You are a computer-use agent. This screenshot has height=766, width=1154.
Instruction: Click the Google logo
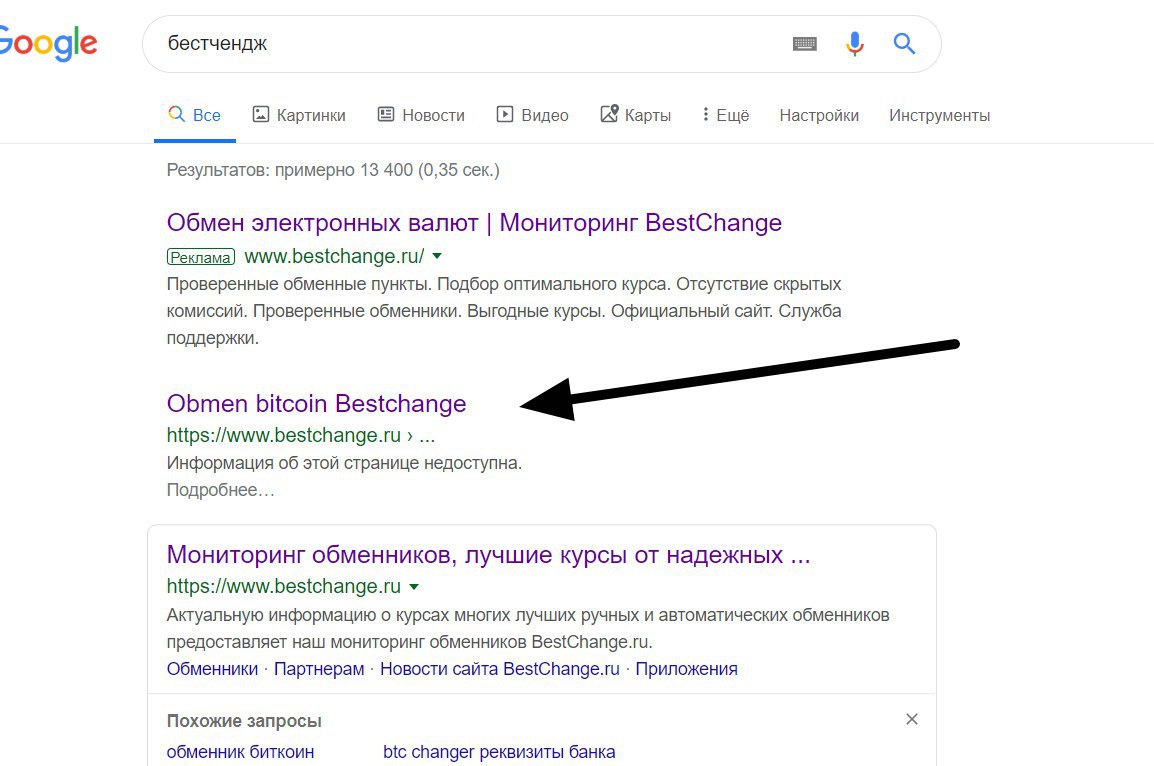point(48,43)
